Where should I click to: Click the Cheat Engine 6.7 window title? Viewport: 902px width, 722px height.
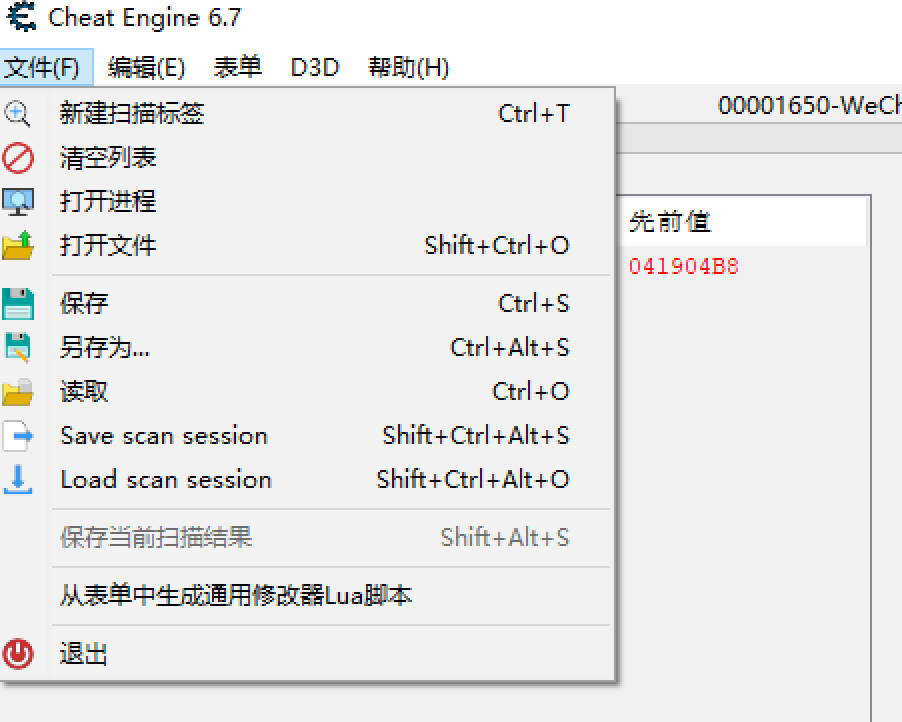click(x=145, y=17)
